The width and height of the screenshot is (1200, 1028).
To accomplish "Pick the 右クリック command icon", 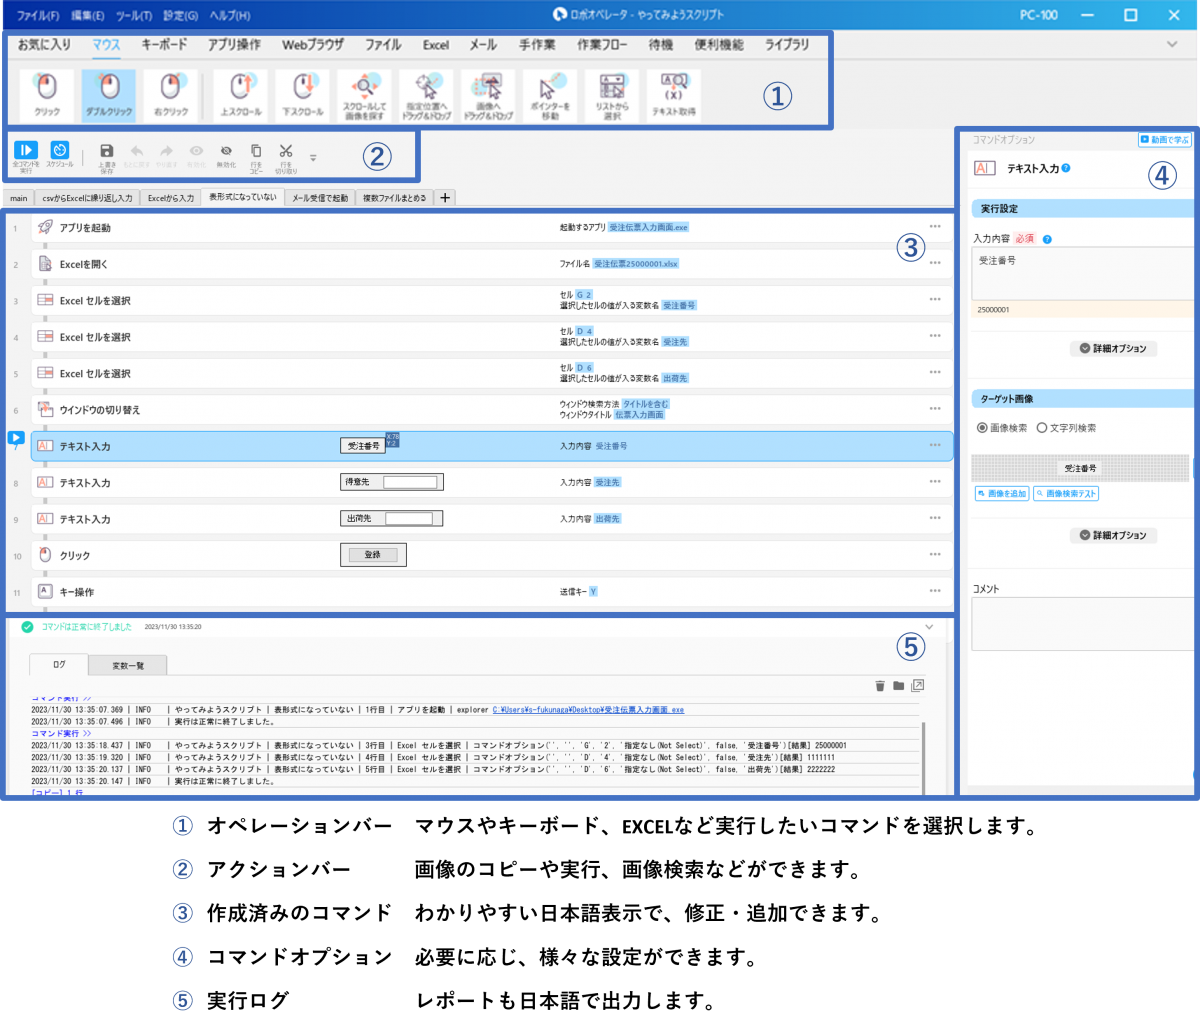I will click(x=171, y=96).
